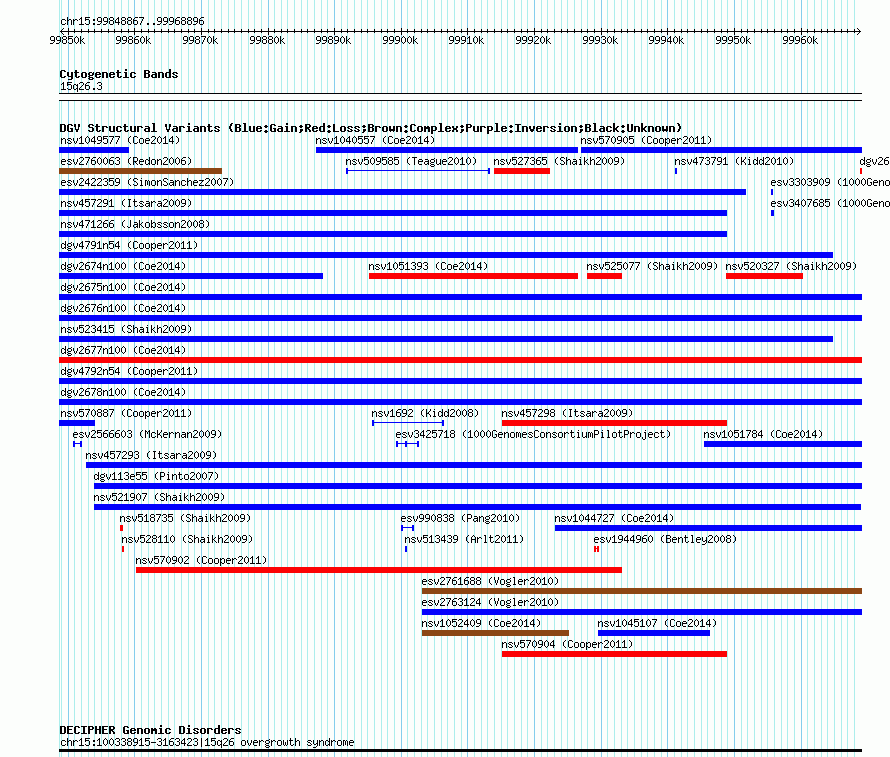The width and height of the screenshot is (890, 757).
Task: Click esv3425718 (1000GenomesConsortiumPilotProject) label
Action: tap(533, 434)
